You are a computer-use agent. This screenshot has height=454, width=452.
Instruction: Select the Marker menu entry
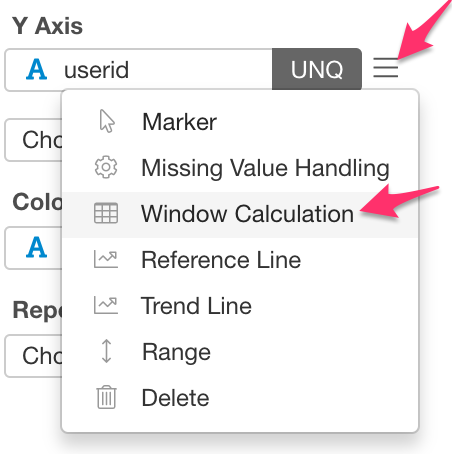240,122
